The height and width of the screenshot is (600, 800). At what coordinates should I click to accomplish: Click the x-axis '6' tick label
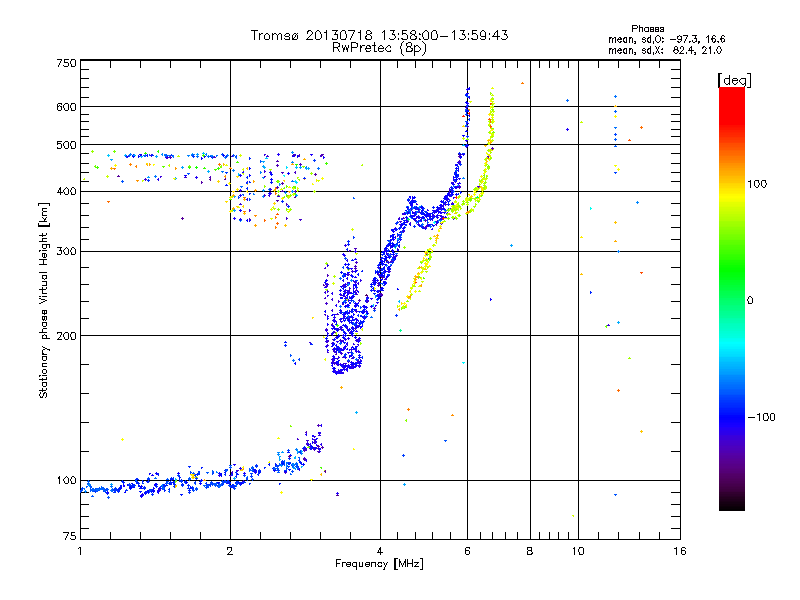(467, 551)
